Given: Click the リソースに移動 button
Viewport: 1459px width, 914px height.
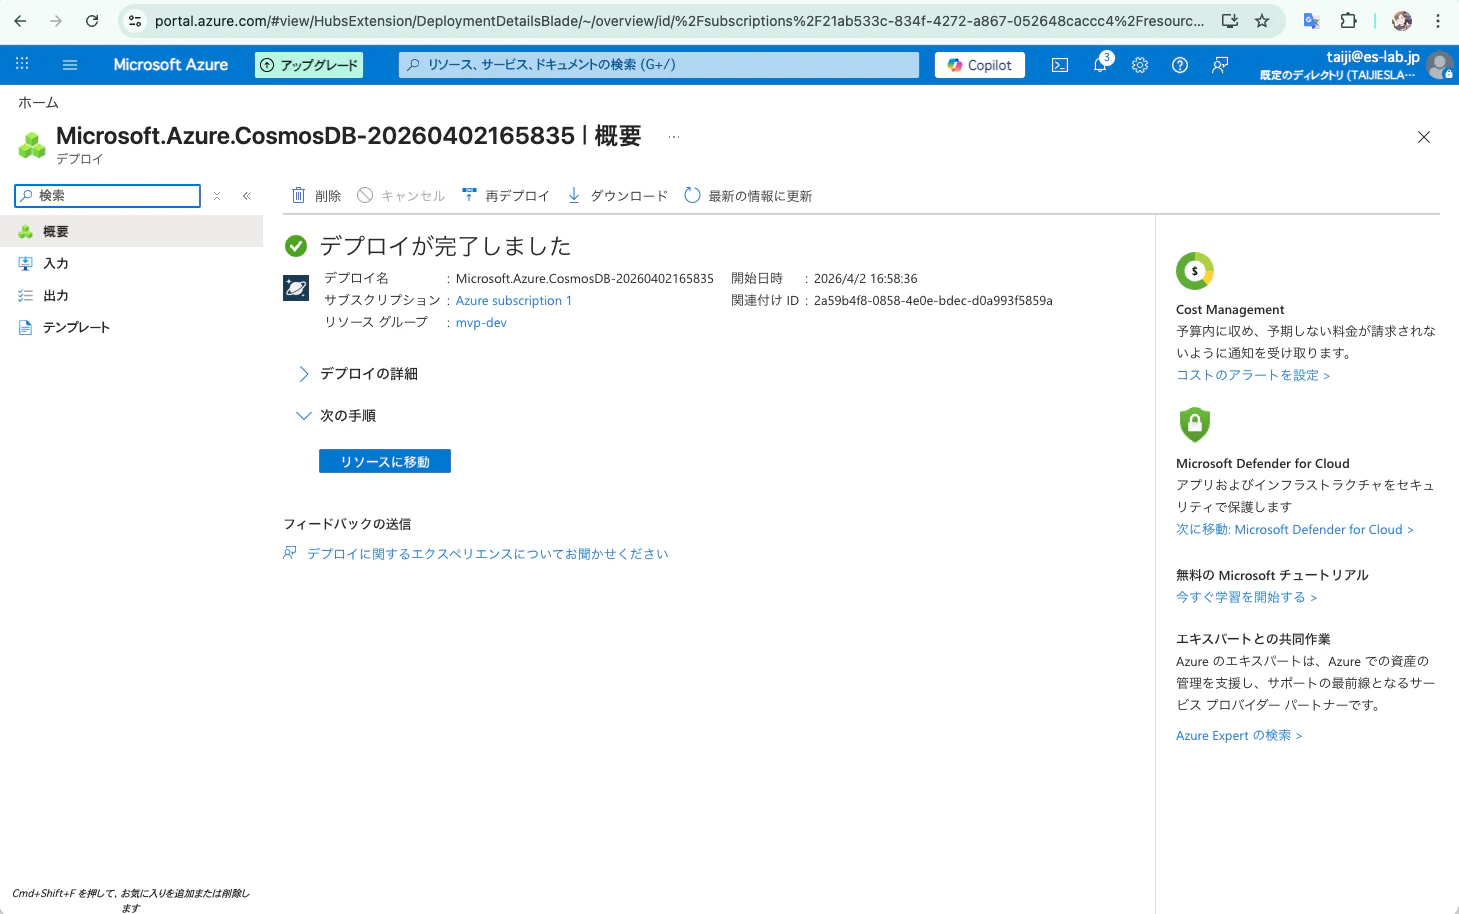Looking at the screenshot, I should click(385, 461).
